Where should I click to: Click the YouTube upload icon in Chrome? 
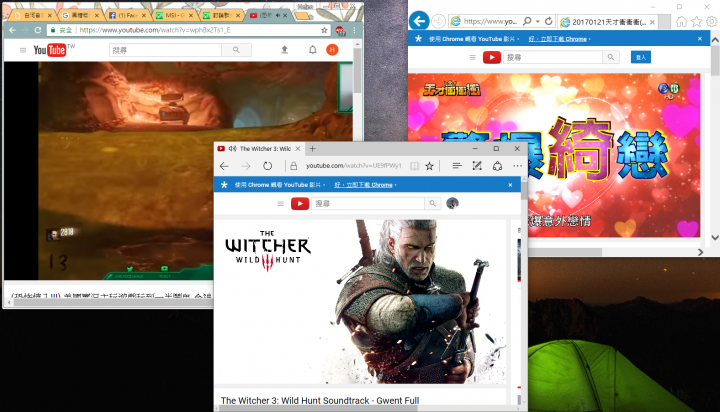tap(285, 50)
